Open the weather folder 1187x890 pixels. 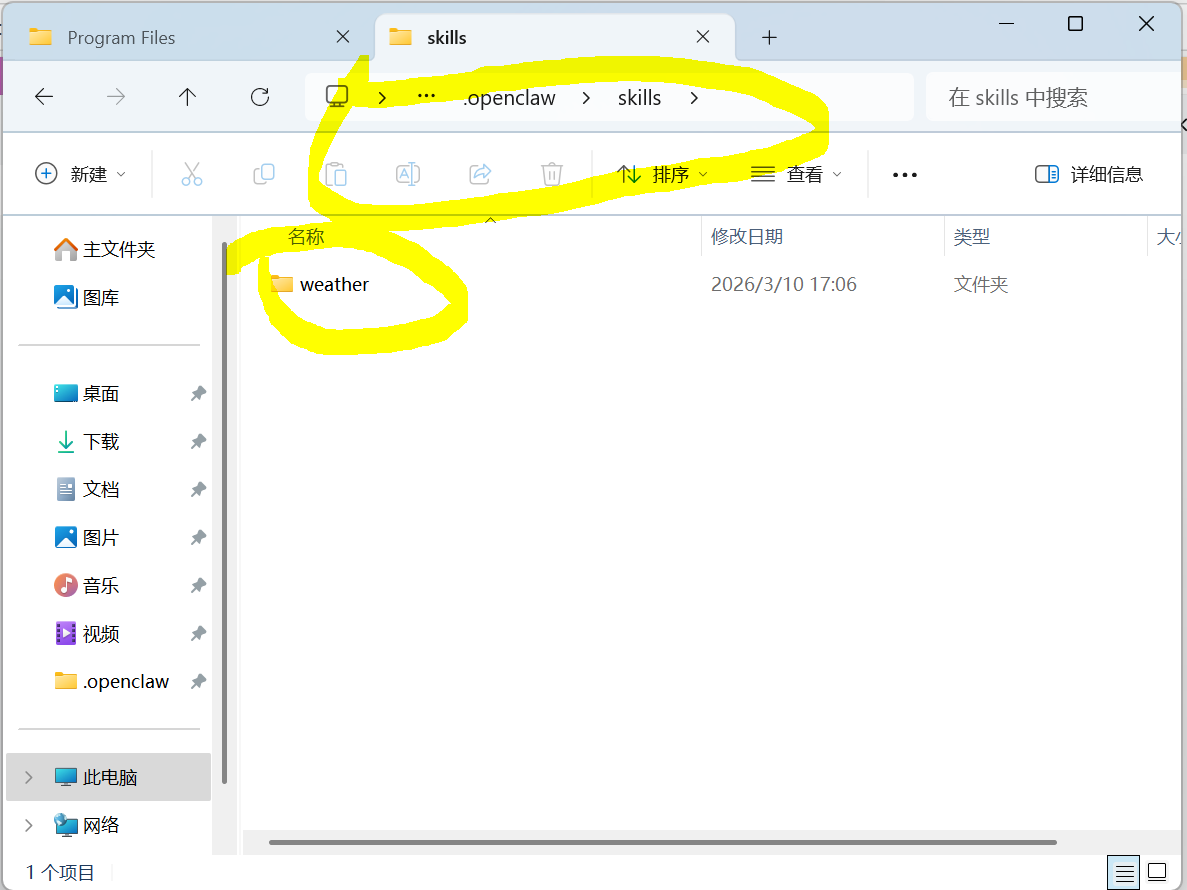tap(334, 284)
